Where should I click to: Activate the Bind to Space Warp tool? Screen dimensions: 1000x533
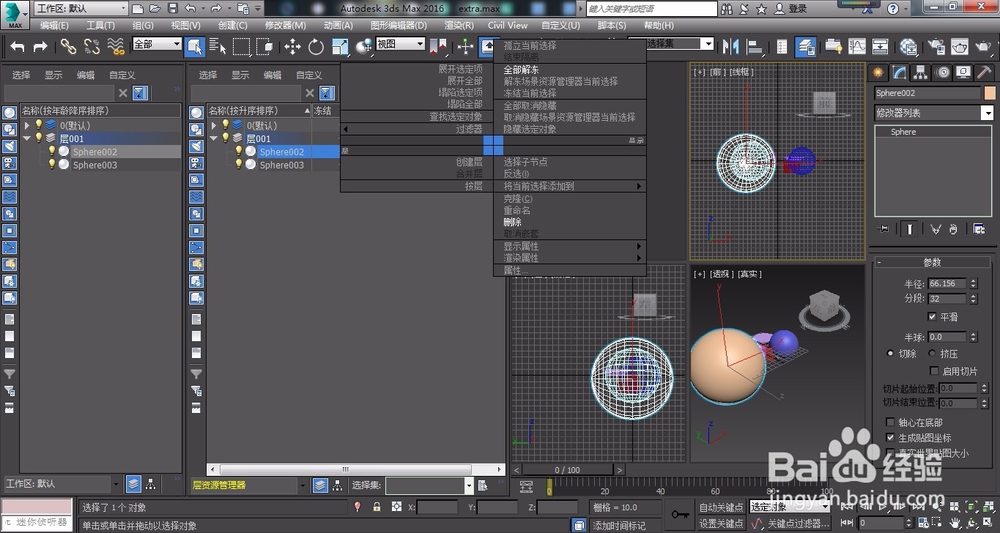coord(115,47)
